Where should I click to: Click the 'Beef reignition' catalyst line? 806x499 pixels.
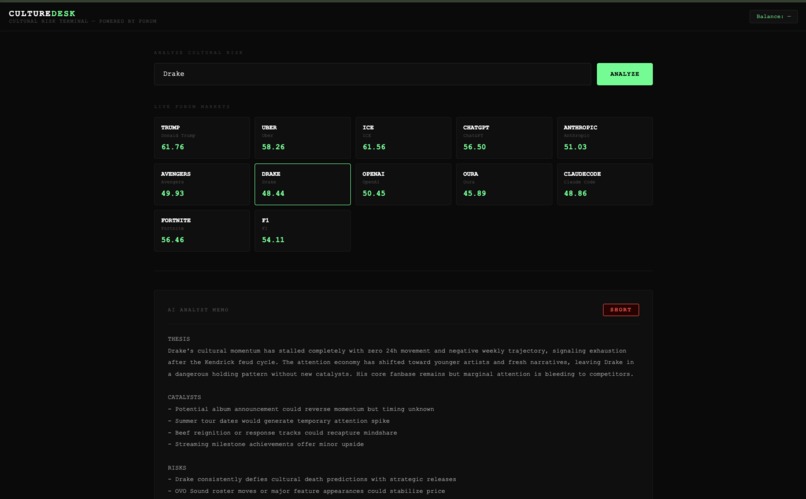click(x=282, y=433)
